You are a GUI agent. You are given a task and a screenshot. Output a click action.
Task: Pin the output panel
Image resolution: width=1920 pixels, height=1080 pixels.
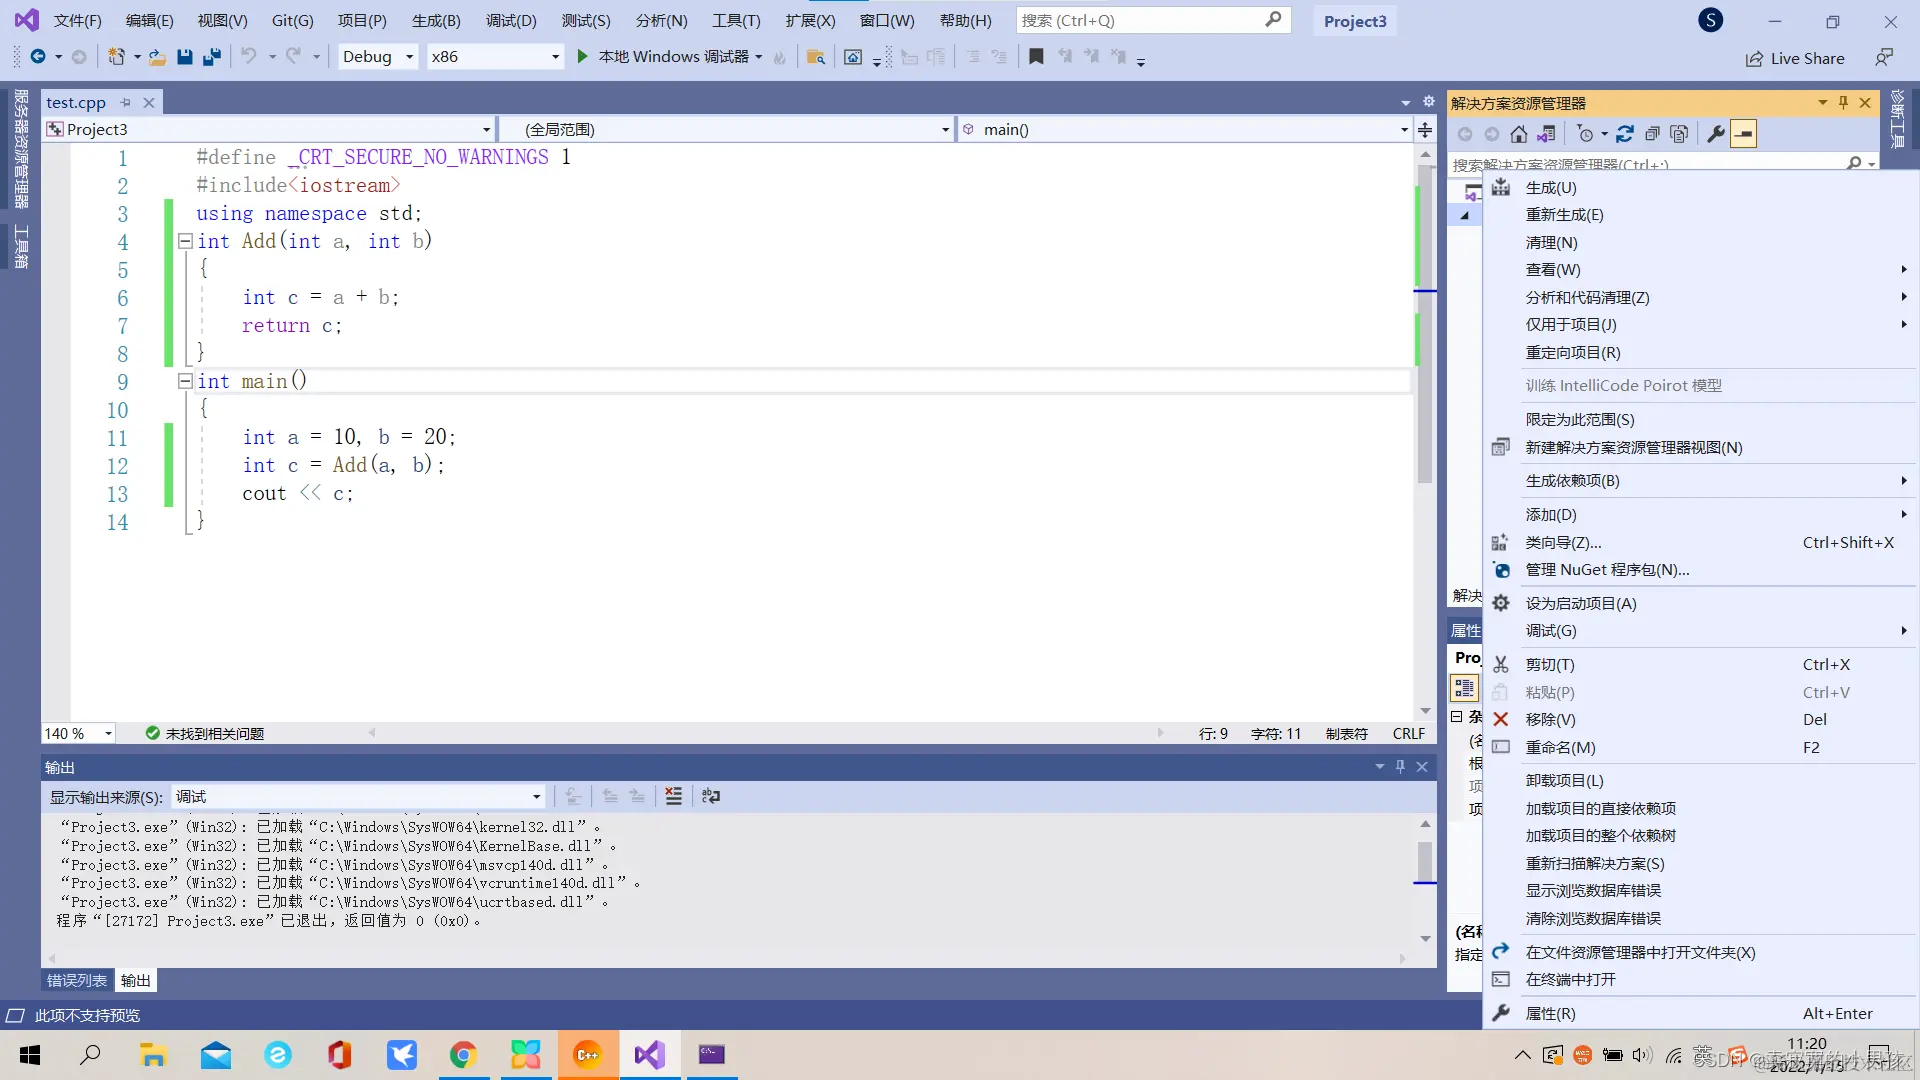1400,767
